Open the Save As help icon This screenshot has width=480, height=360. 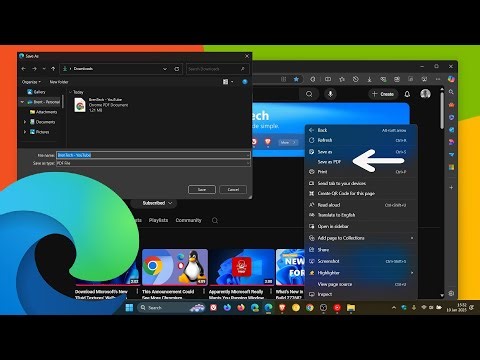click(245, 82)
